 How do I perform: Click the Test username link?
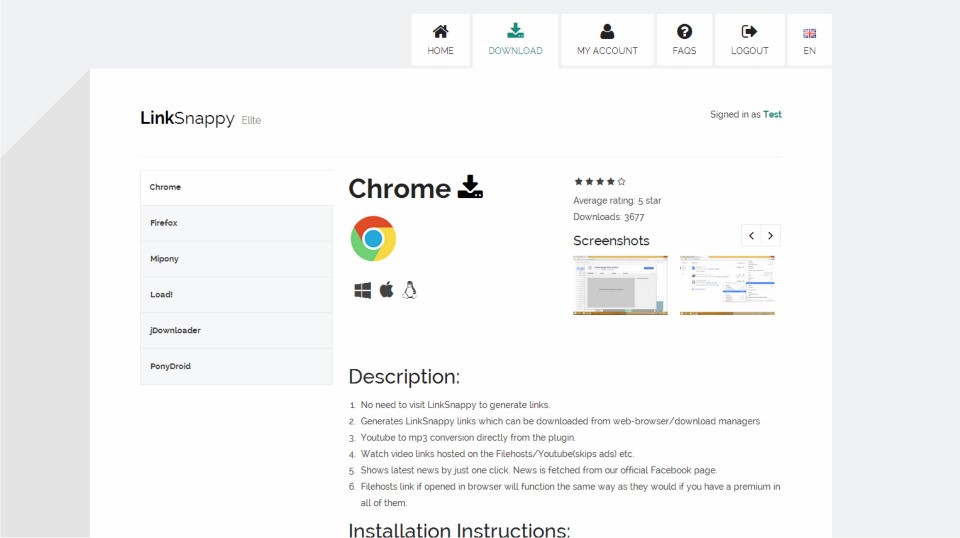click(772, 115)
